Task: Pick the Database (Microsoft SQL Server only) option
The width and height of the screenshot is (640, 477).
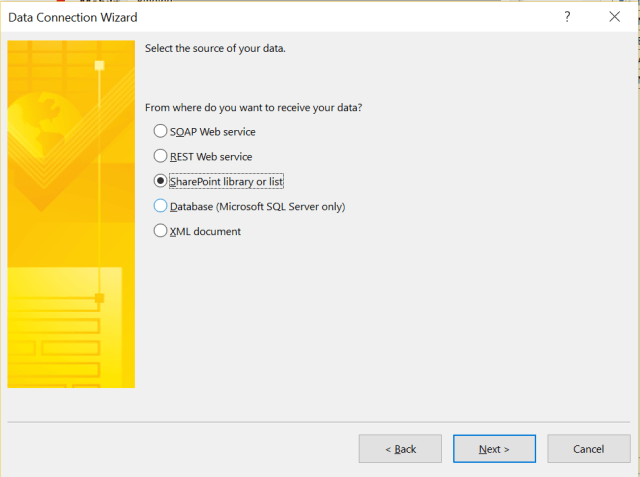Action: tap(161, 206)
